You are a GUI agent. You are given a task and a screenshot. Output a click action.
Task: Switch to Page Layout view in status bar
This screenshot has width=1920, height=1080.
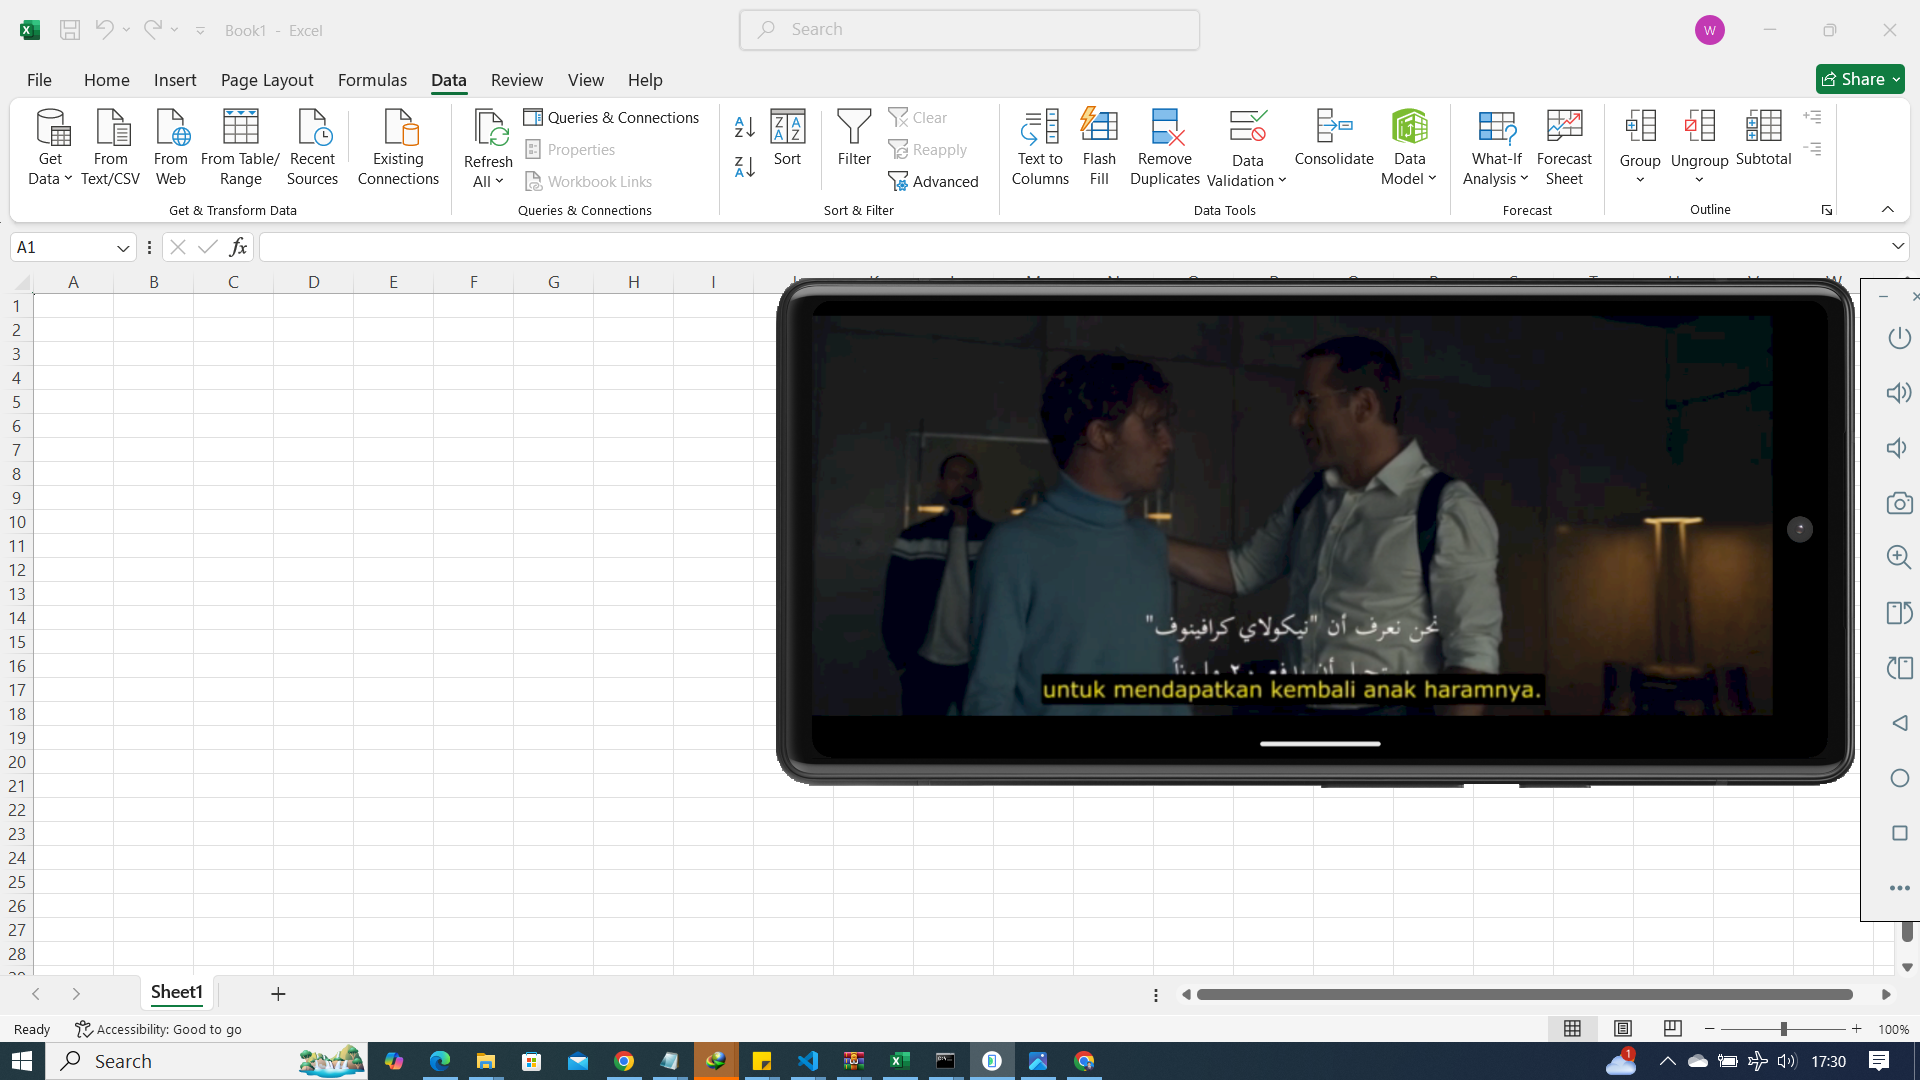1622,1028
